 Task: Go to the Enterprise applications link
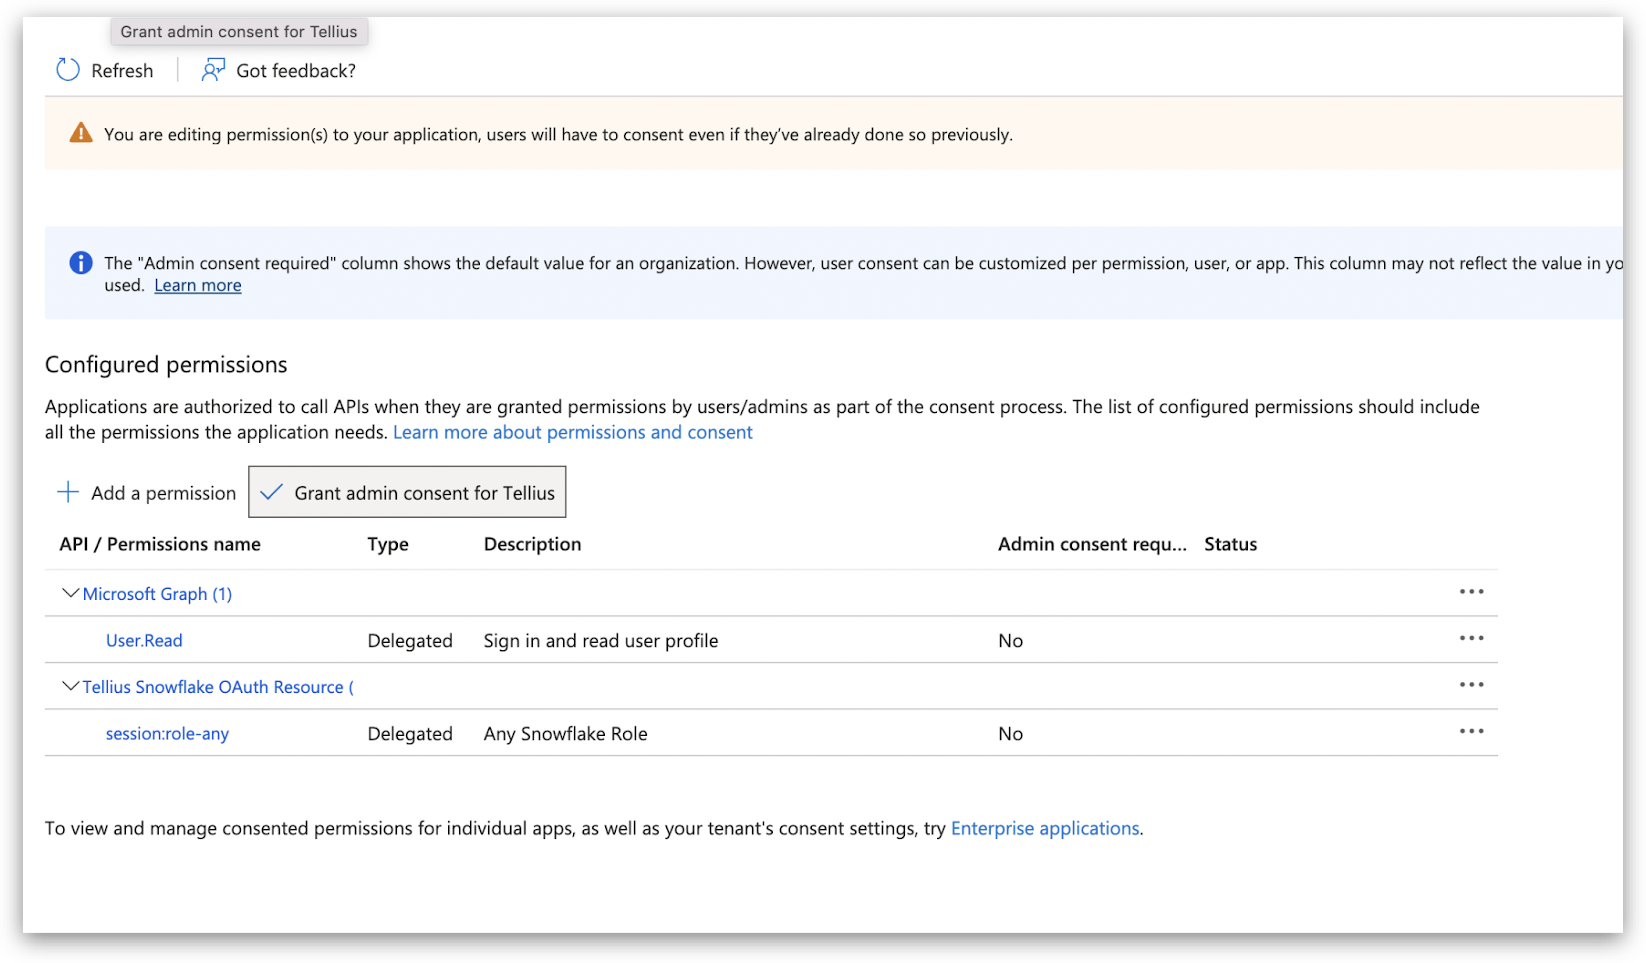1045,829
